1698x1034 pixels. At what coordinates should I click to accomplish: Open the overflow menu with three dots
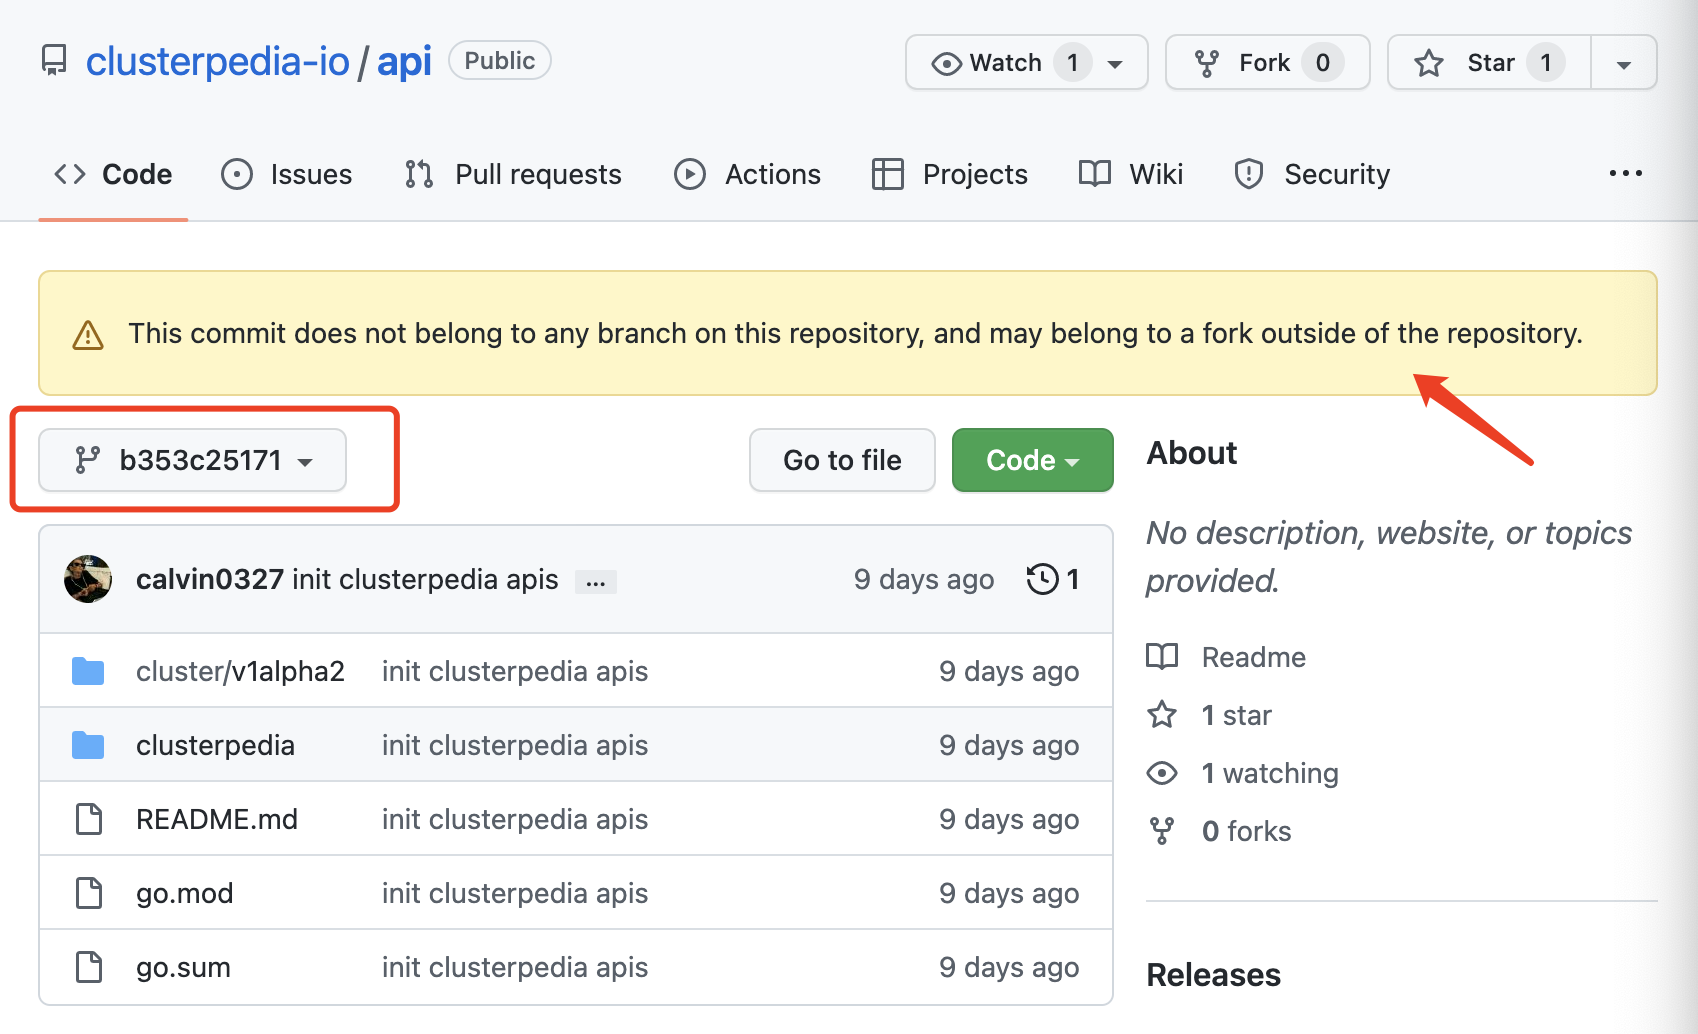point(1626,173)
